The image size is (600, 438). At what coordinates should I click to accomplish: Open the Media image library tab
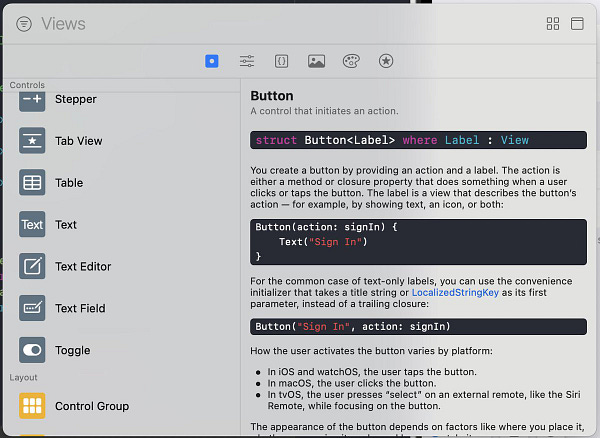tap(316, 61)
